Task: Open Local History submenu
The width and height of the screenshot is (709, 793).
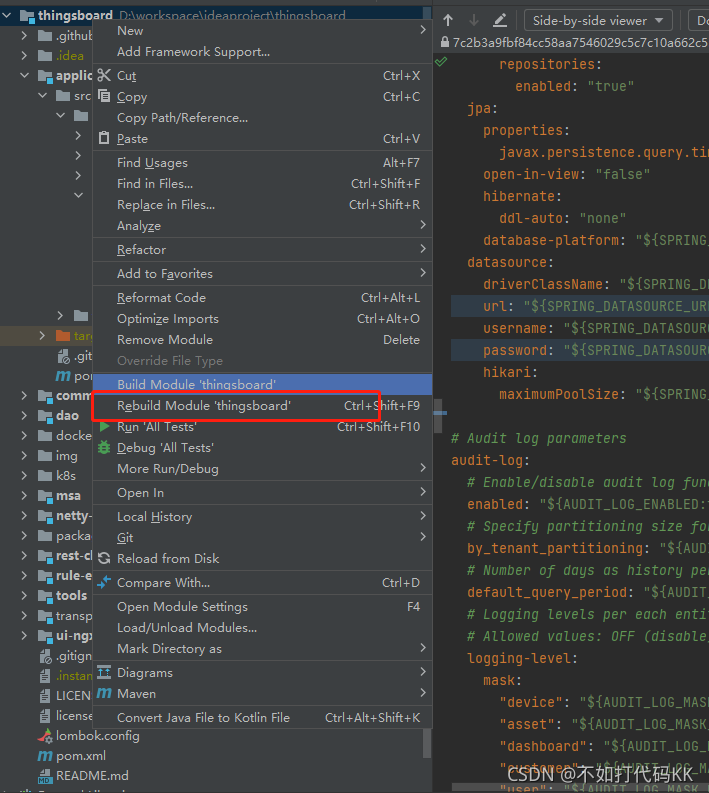Action: 262,516
